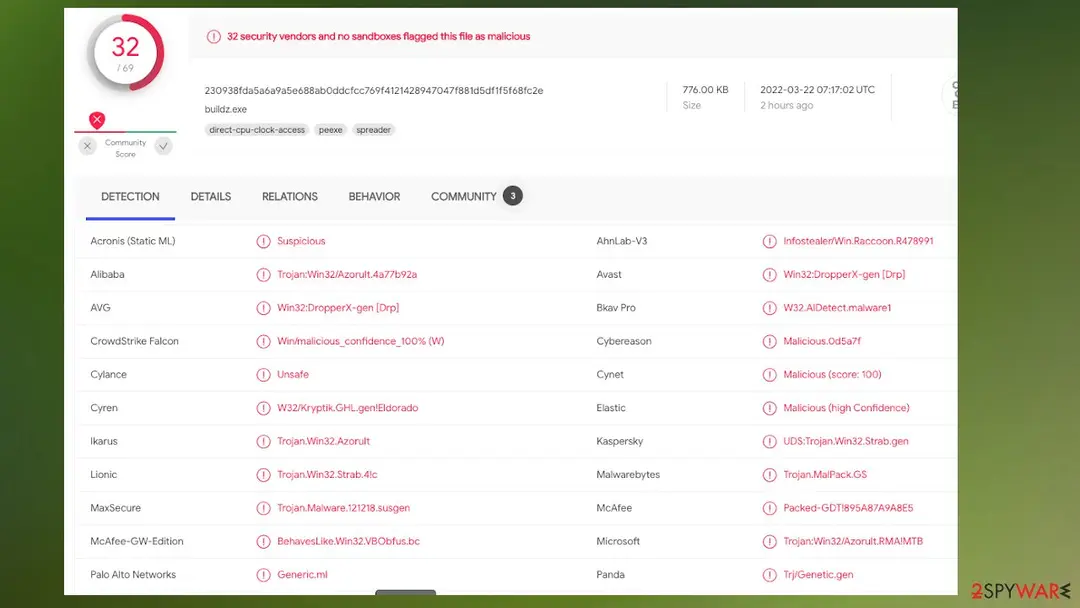Click the buildz.exe file name
1080x608 pixels.
click(x=225, y=109)
